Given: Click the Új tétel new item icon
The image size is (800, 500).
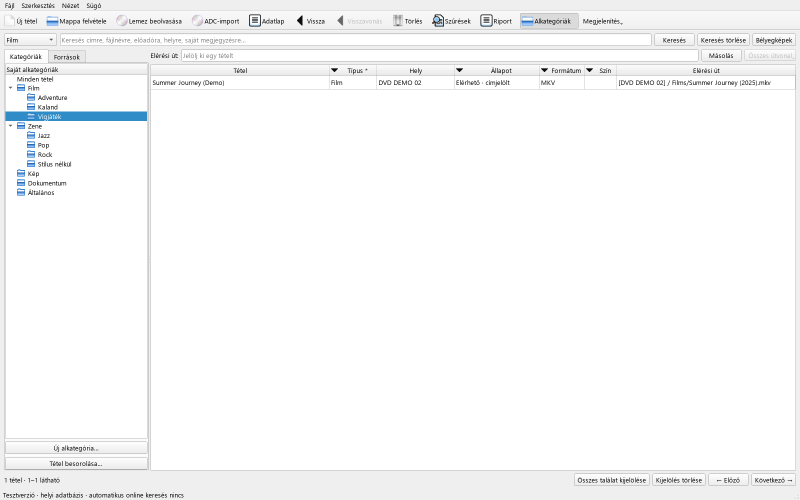Looking at the screenshot, I should (x=9, y=21).
